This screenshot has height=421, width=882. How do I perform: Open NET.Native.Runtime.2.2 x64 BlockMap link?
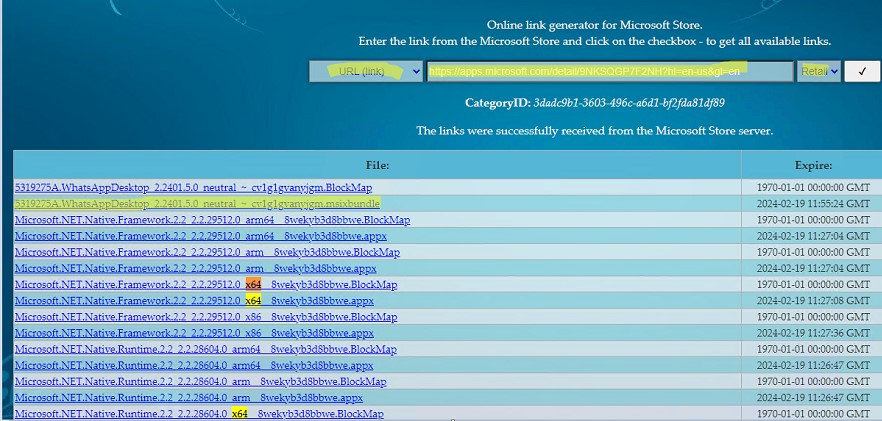click(199, 414)
